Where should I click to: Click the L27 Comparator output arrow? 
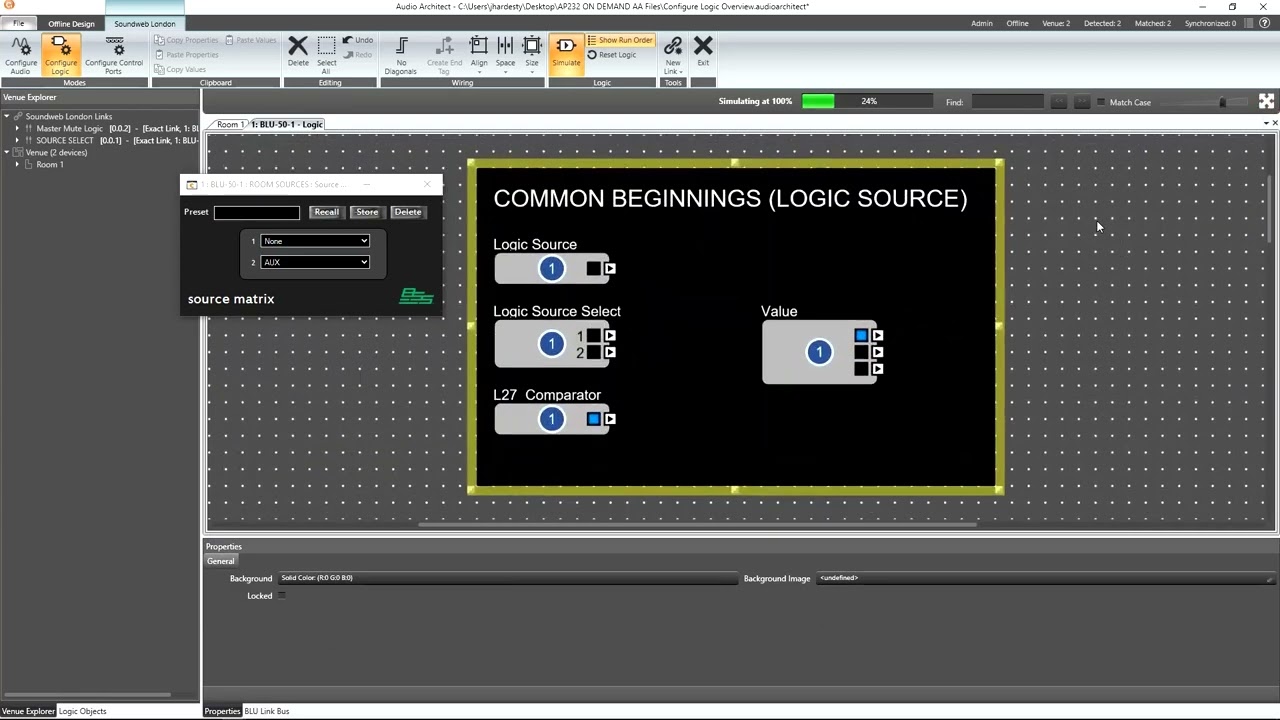pyautogui.click(x=610, y=419)
